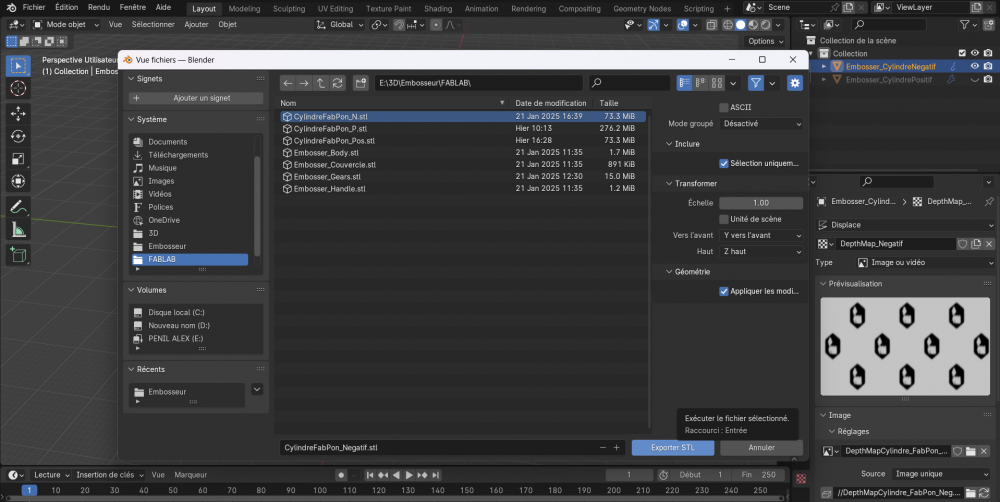
Task: Enable the ASCII checkbox
Action: [x=724, y=107]
